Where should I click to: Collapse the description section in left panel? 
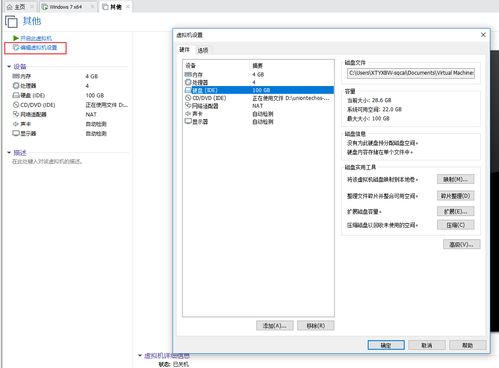pos(9,153)
